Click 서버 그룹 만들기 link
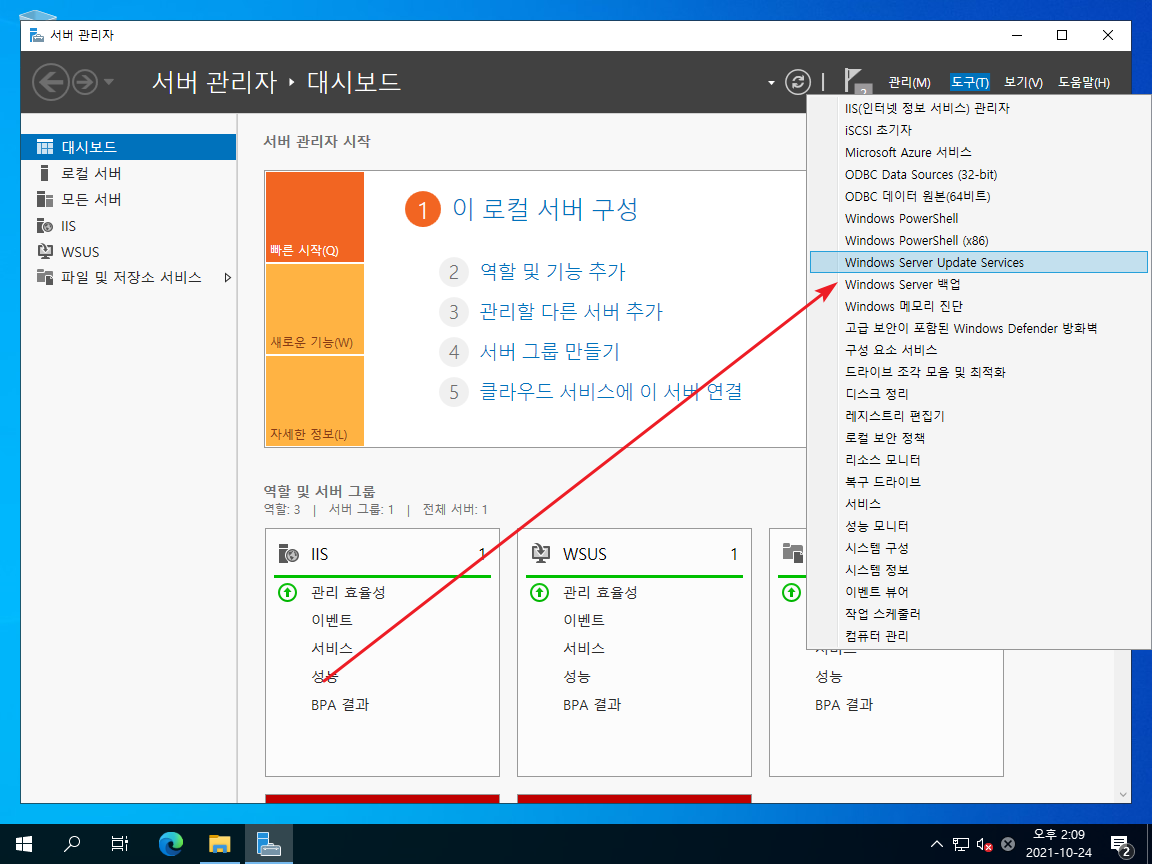 point(550,351)
